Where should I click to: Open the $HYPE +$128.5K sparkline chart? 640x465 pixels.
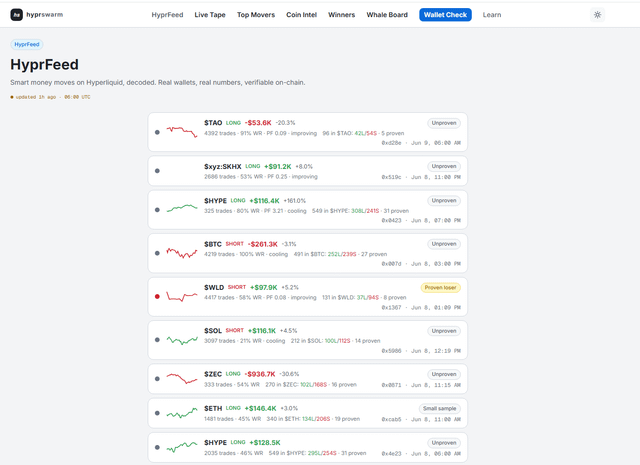click(182, 447)
